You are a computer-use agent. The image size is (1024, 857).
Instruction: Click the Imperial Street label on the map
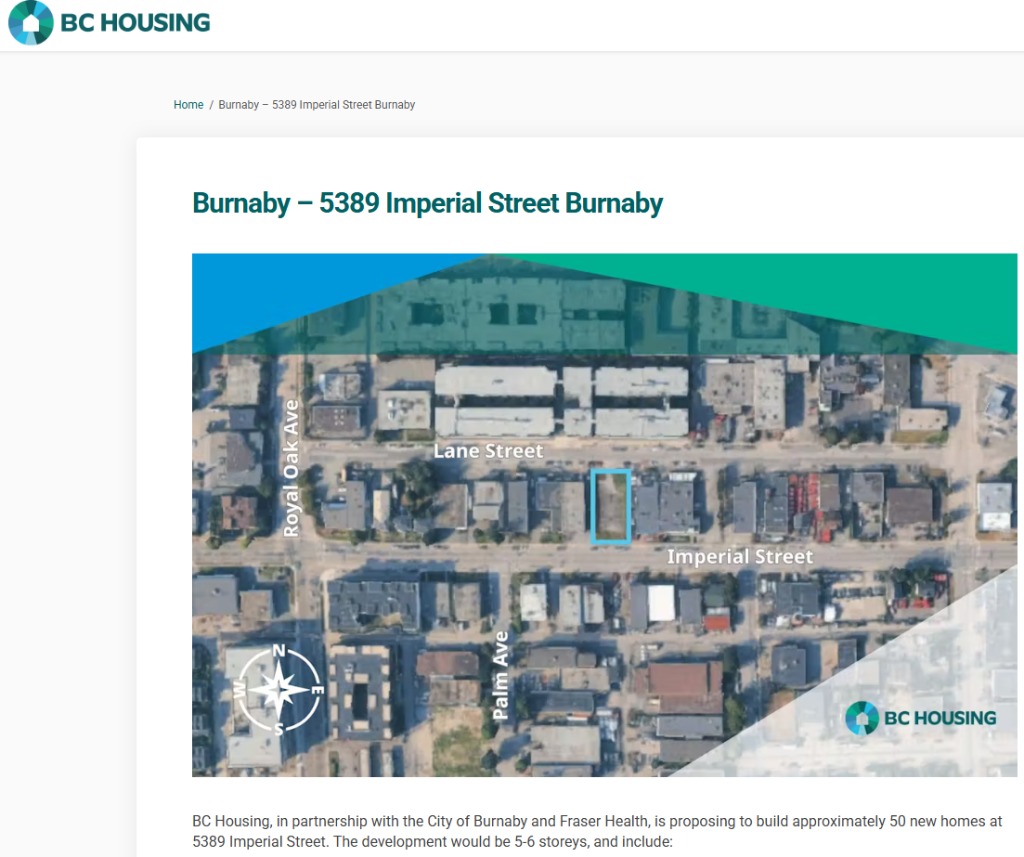click(x=739, y=556)
